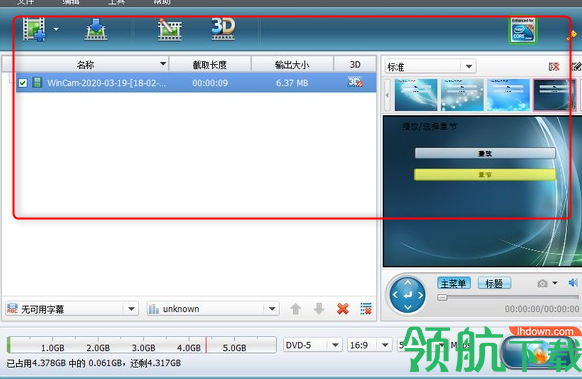Screen dimensions: 582x379
Task: Sort by the 名称 column header
Action: 85,65
